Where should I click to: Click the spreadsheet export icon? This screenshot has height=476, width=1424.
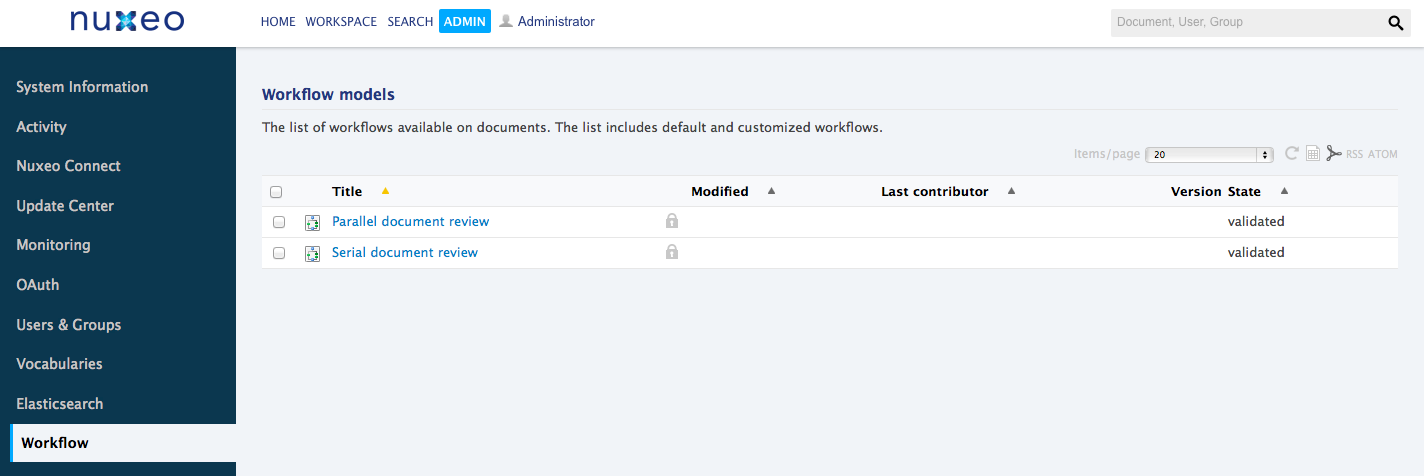[1313, 154]
